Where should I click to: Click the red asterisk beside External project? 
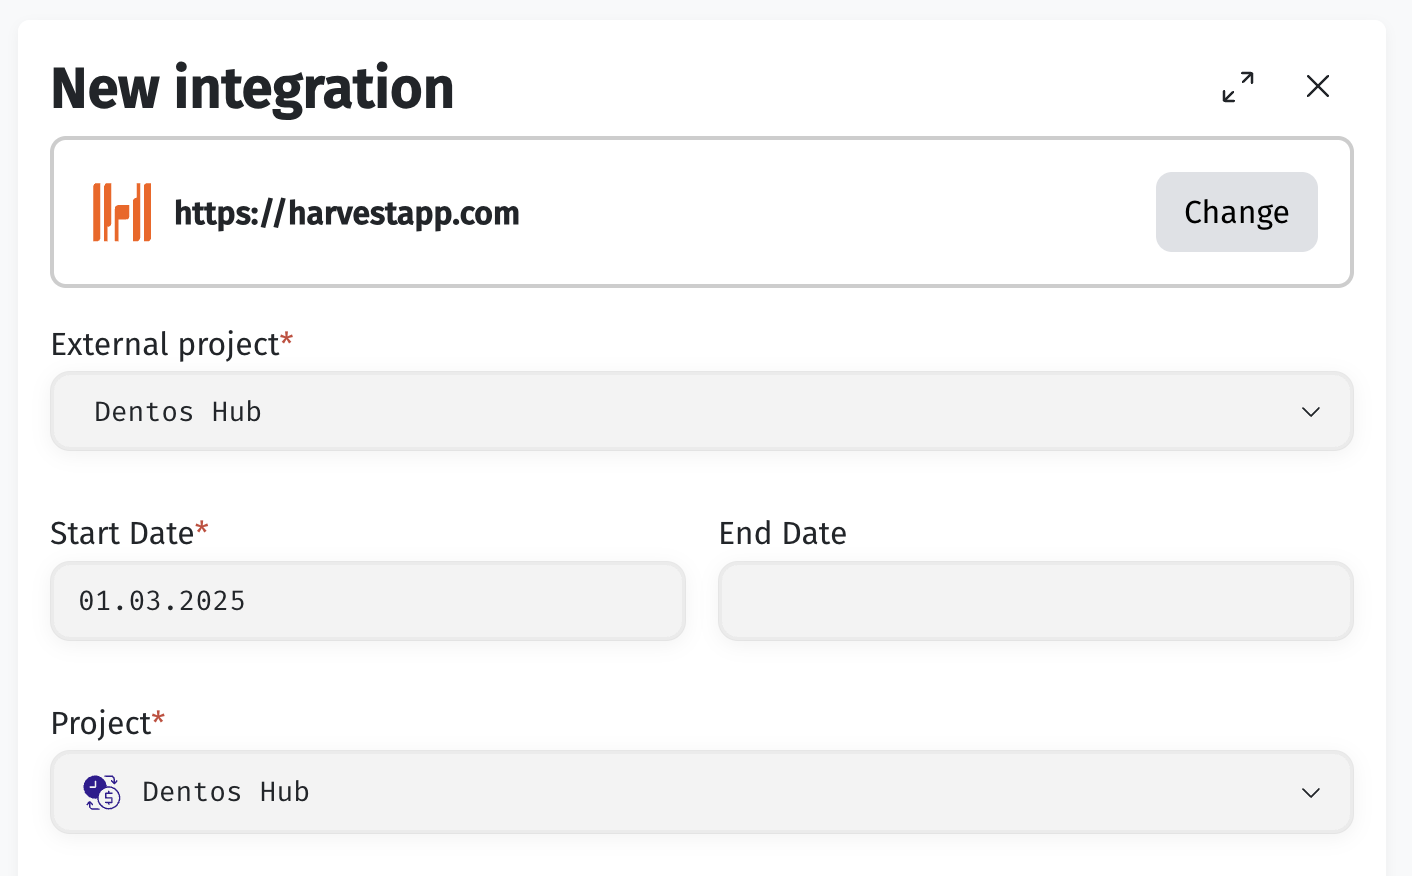coord(287,338)
